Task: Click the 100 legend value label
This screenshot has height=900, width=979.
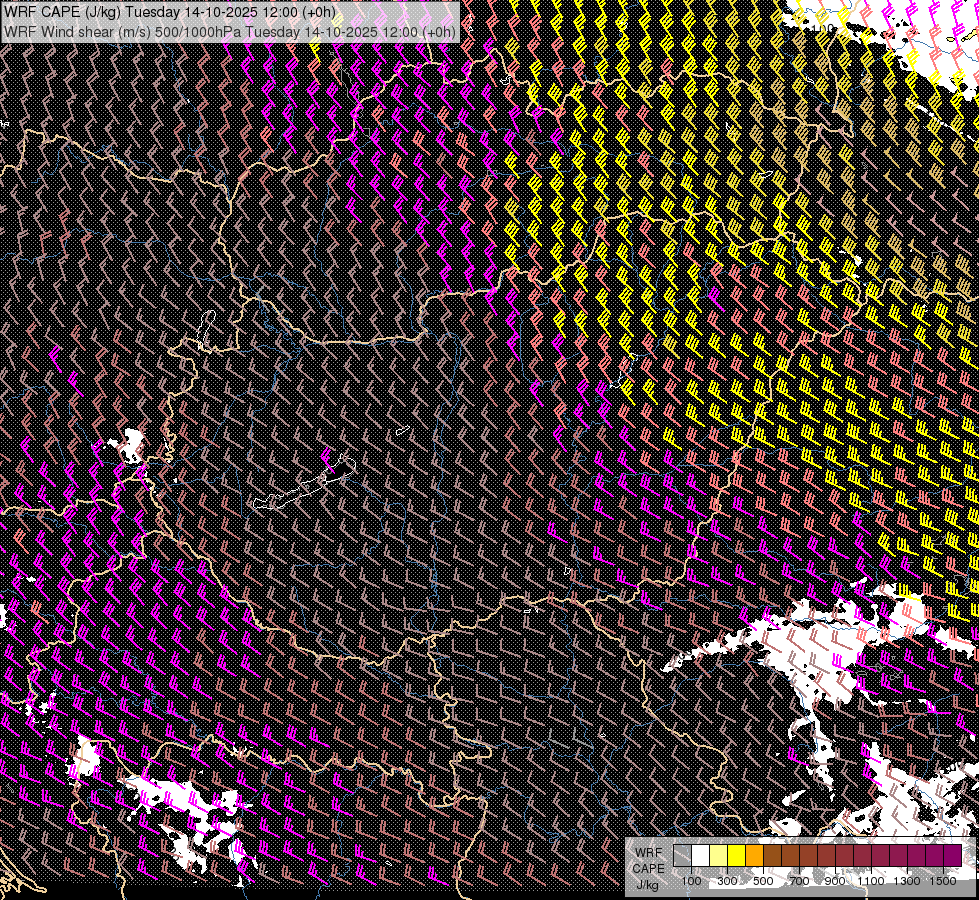Action: point(691,881)
